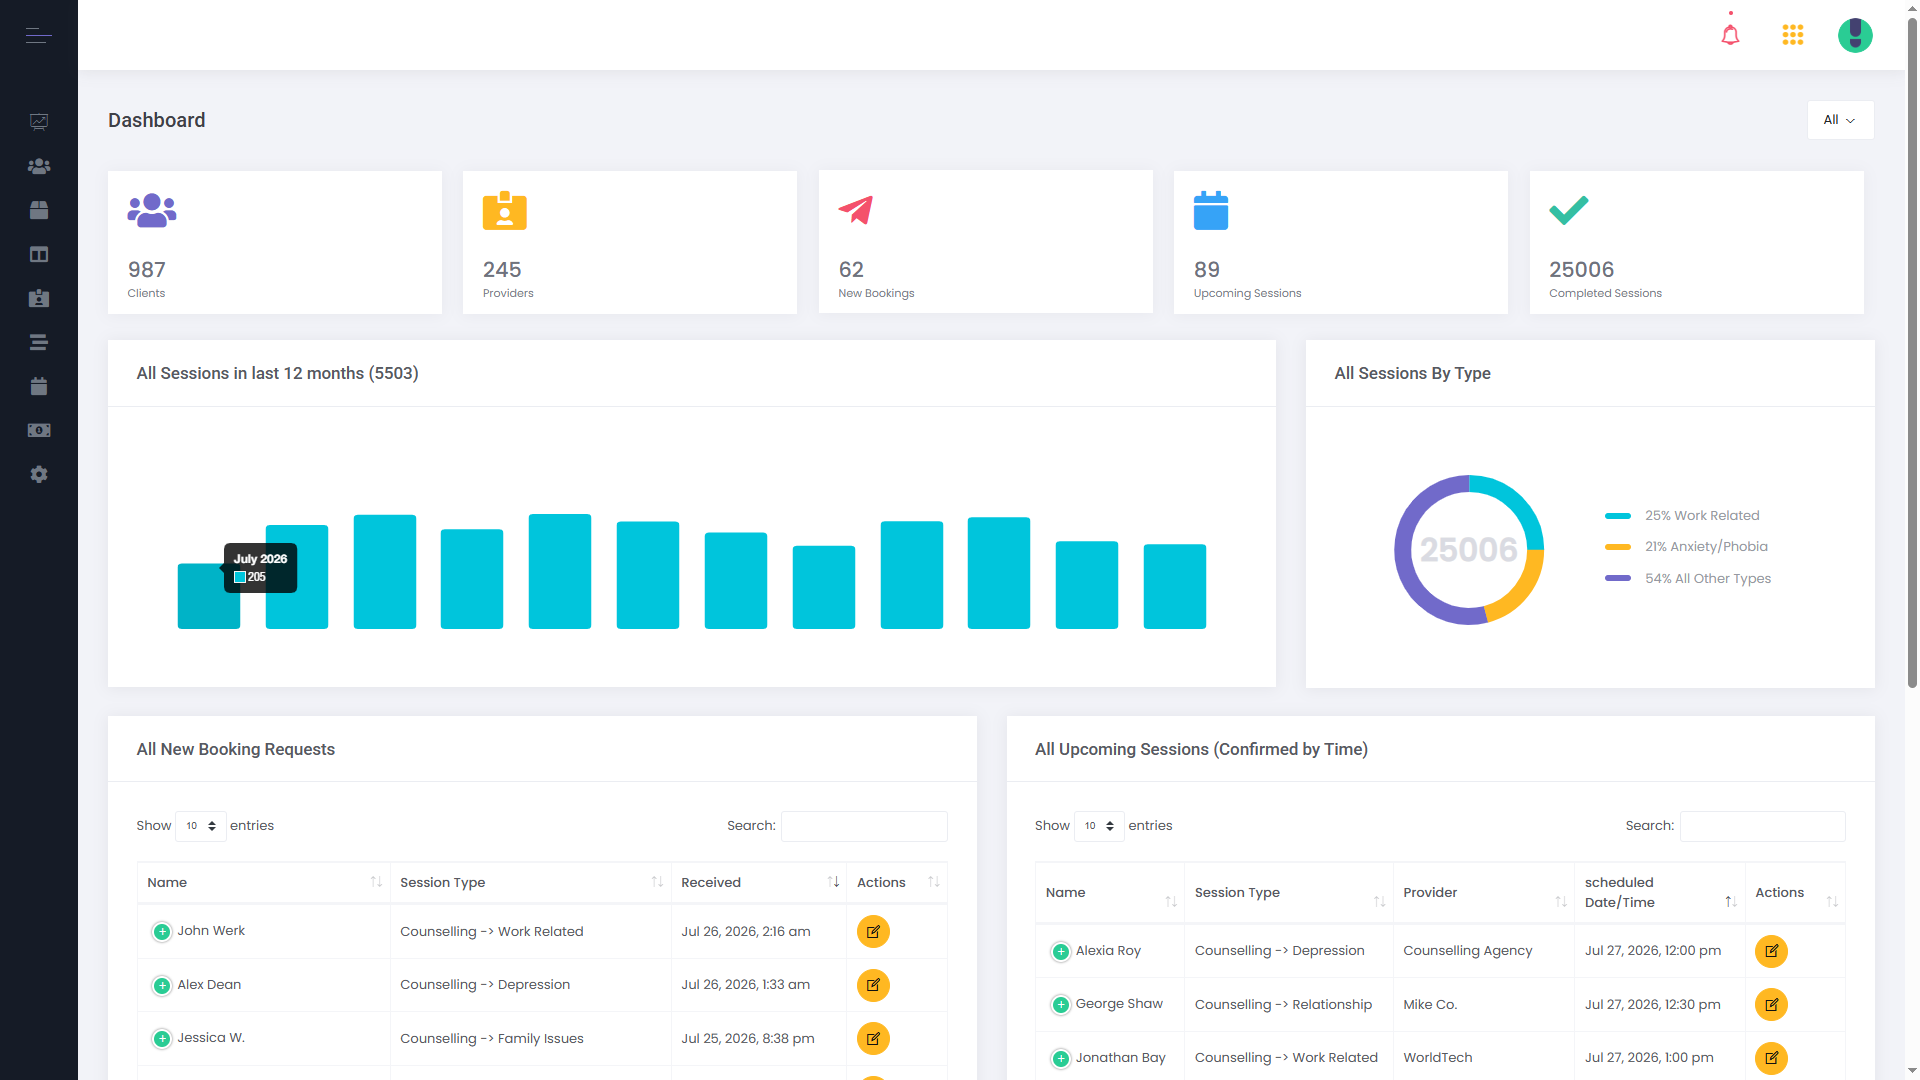The image size is (1920, 1080).
Task: Edit Jonathan Bay upcoming session
Action: pos(1771,1058)
